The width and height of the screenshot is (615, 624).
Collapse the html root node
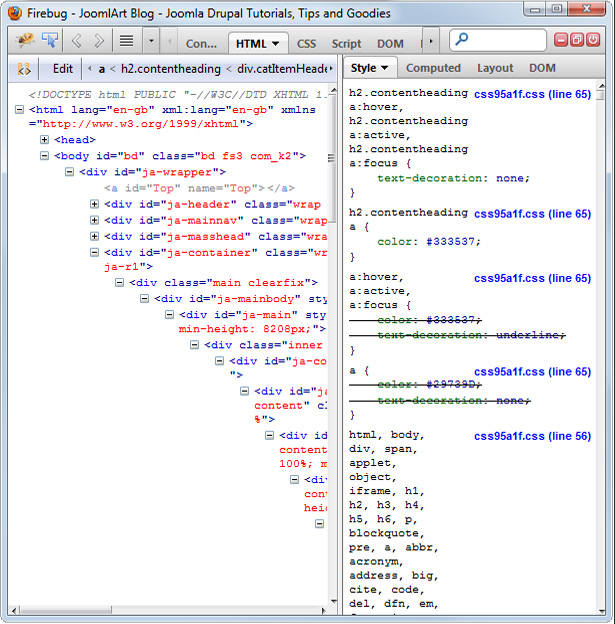pyautogui.click(x=20, y=109)
